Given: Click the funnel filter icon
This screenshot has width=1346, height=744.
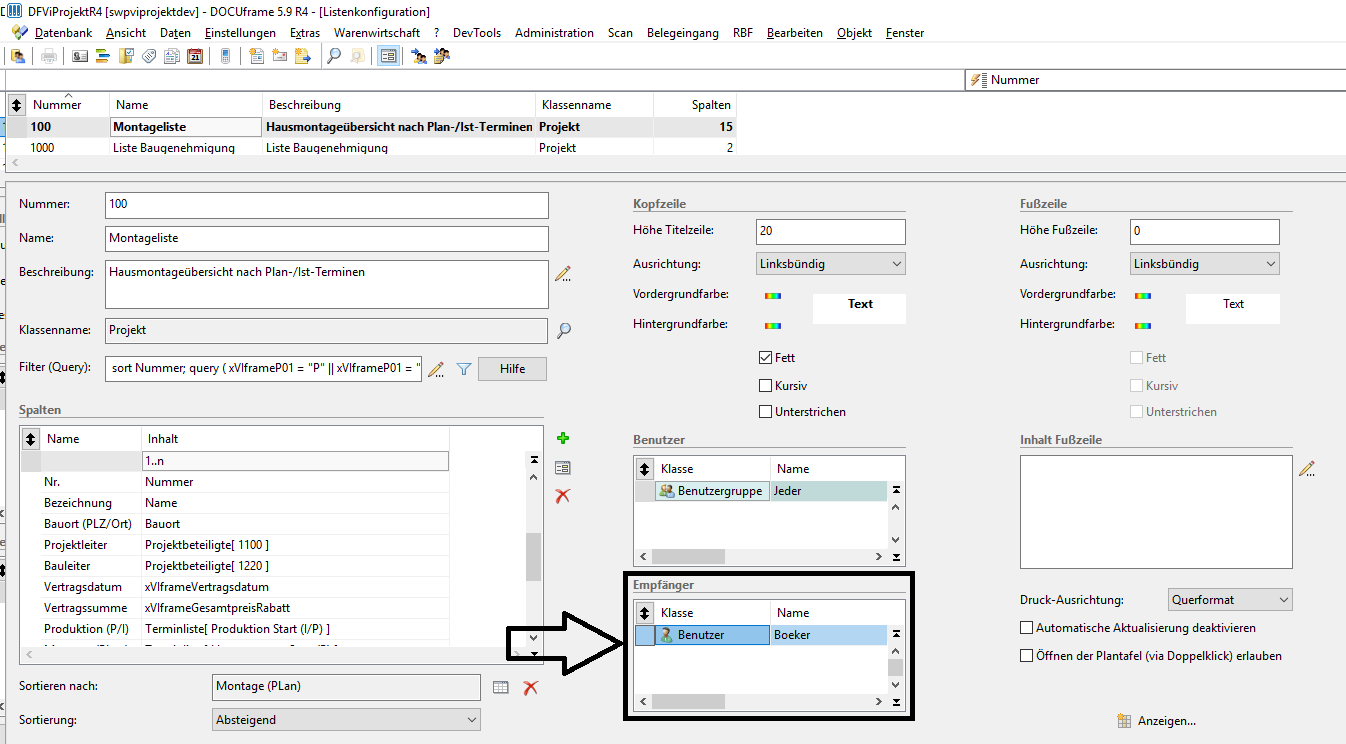Looking at the screenshot, I should (x=464, y=369).
